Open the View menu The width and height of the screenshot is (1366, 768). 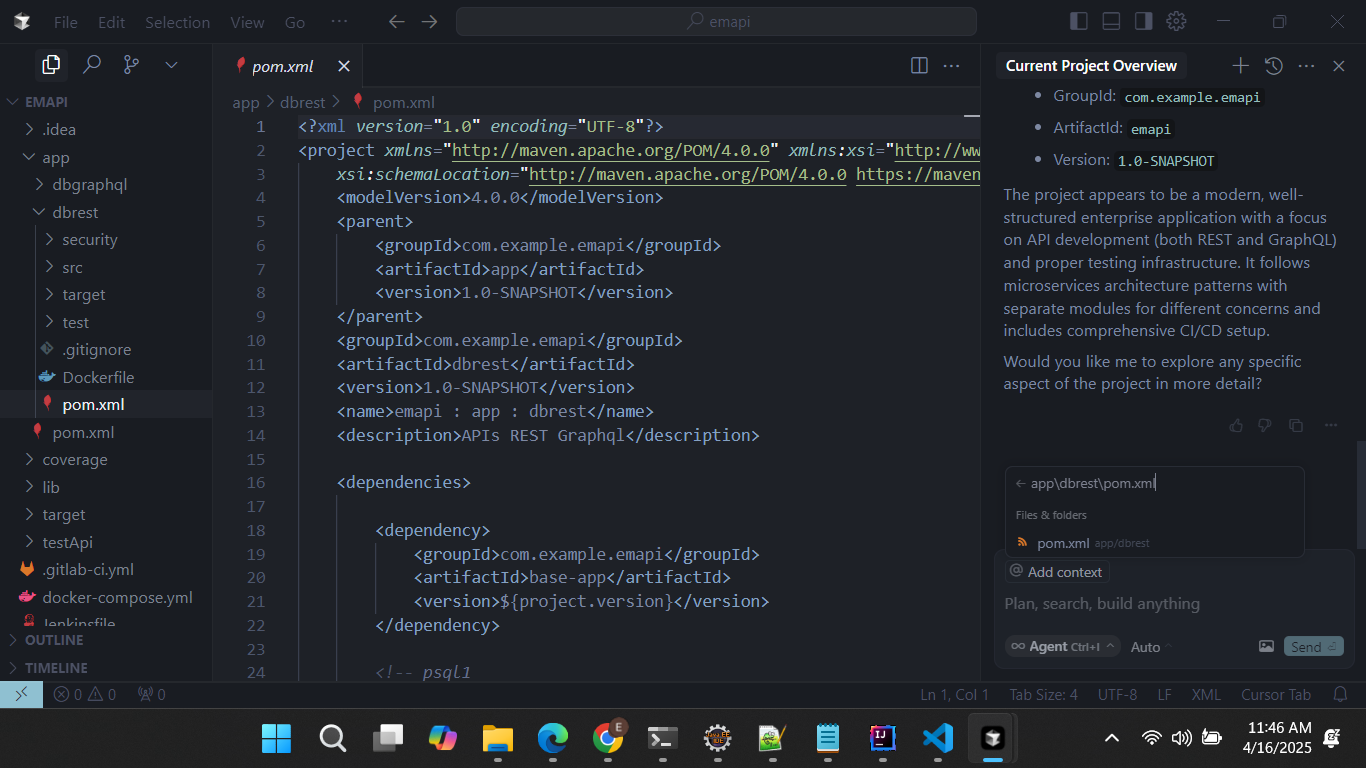[x=247, y=22]
